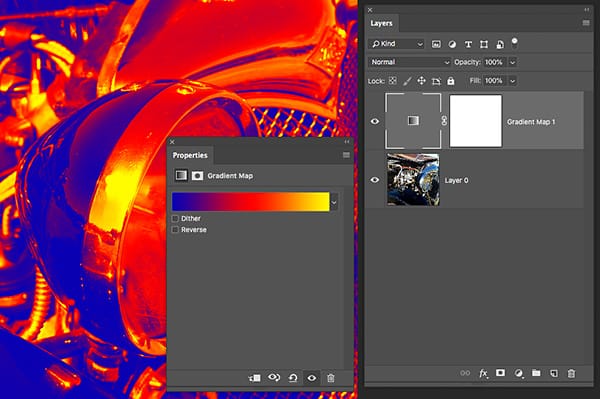Filter layers by adjustment layer type
Screen dimensions: 600x399
pyautogui.click(x=452, y=44)
